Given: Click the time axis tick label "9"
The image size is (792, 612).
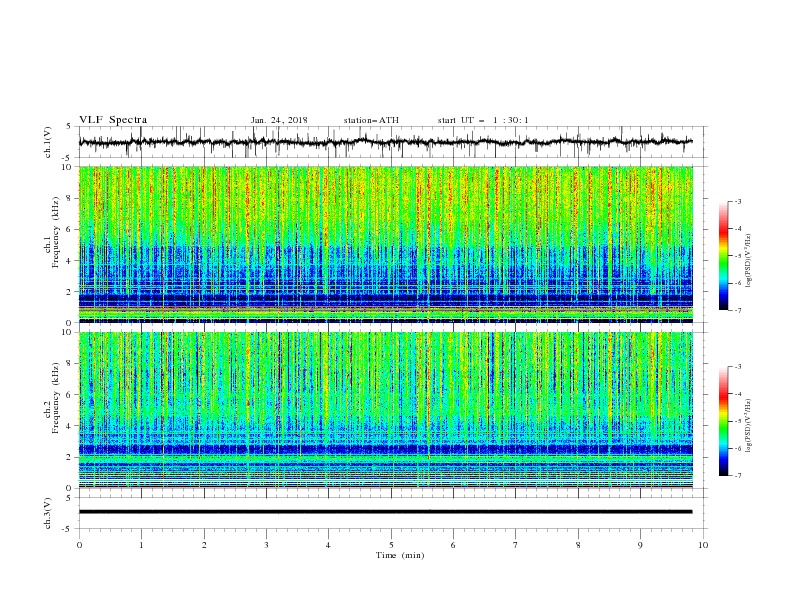Looking at the screenshot, I should (x=640, y=545).
